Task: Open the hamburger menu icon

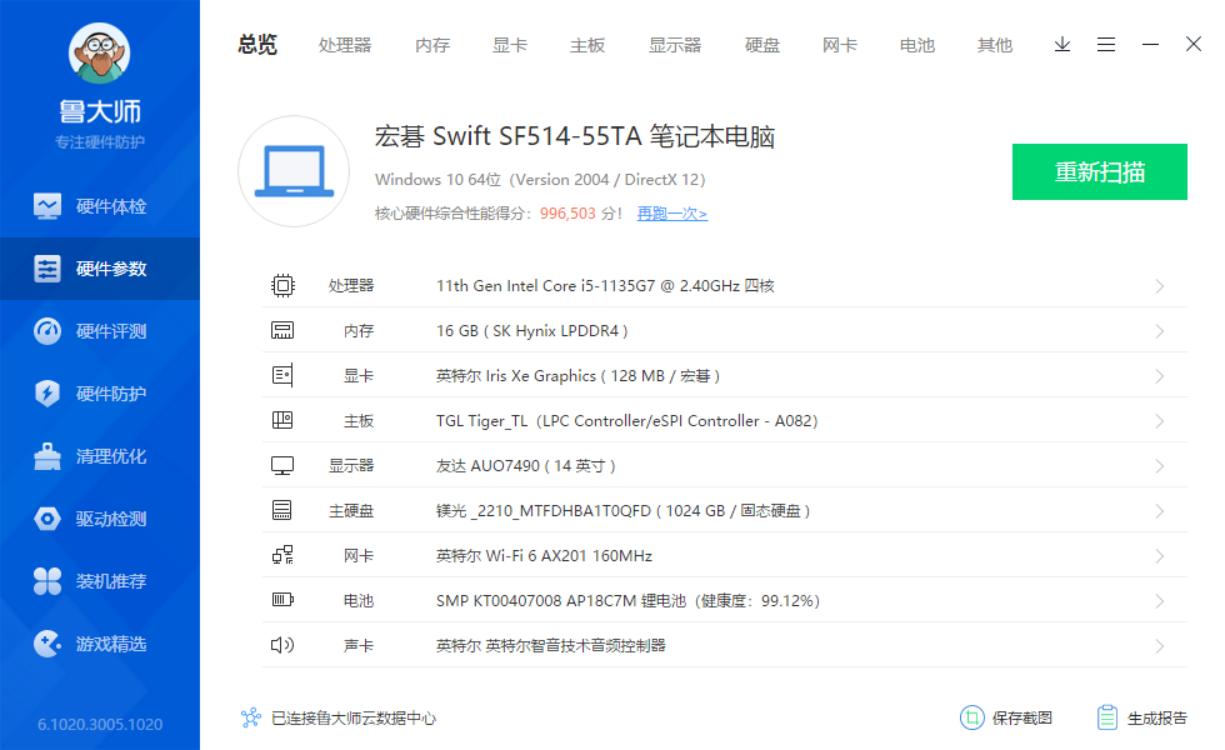Action: (x=1105, y=45)
